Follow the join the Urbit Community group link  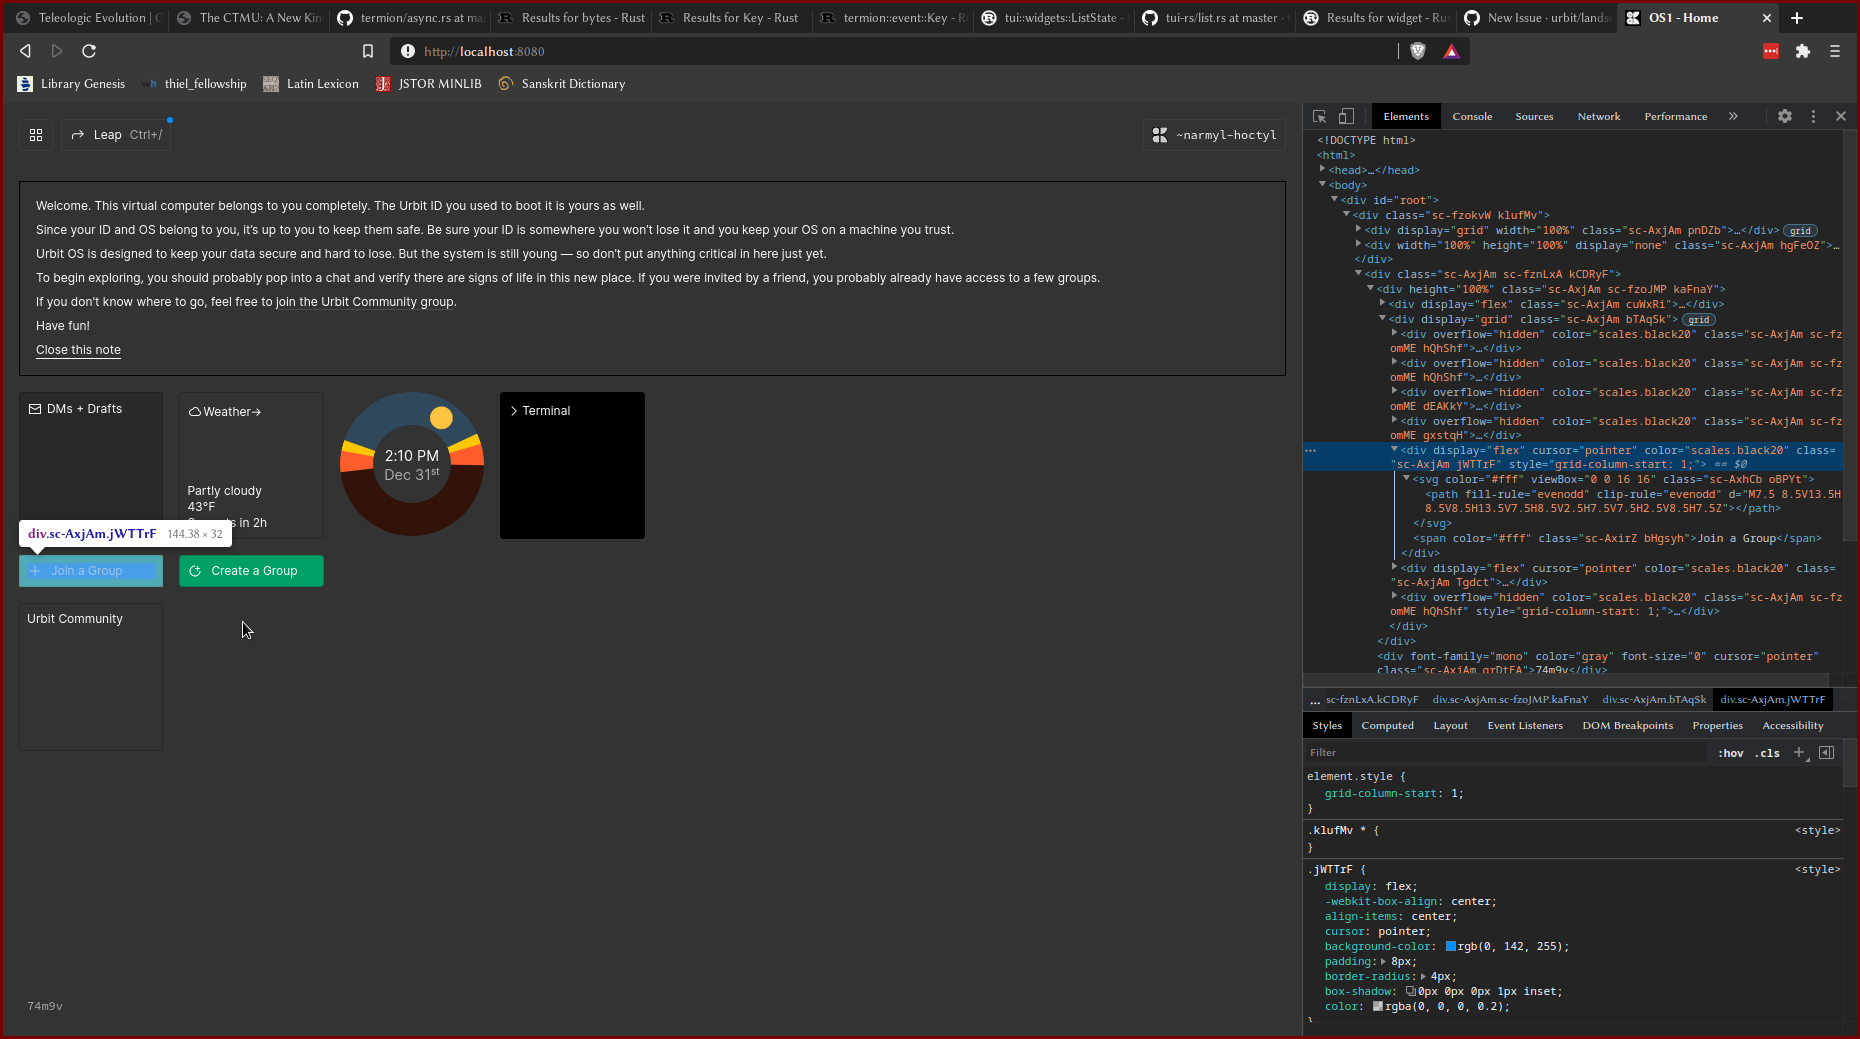click(365, 302)
